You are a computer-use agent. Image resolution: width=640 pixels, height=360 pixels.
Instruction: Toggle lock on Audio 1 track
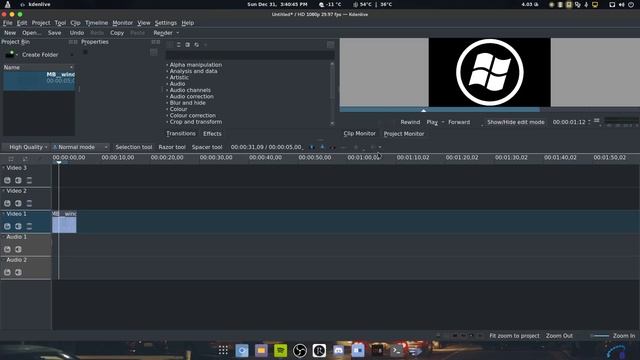coord(7,249)
